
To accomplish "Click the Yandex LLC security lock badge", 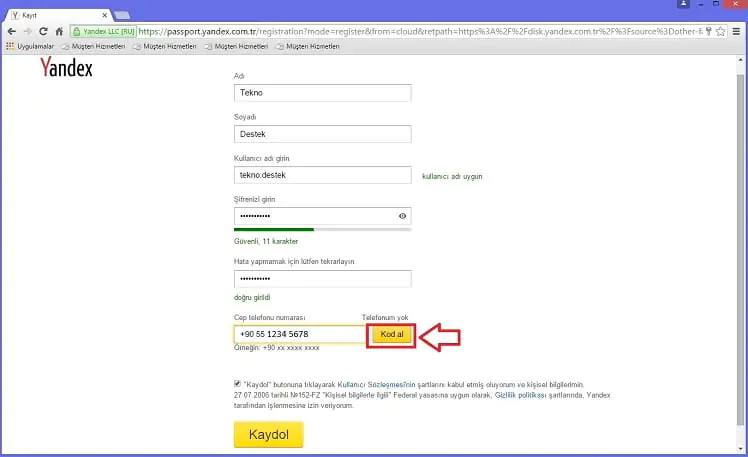I will (104, 31).
